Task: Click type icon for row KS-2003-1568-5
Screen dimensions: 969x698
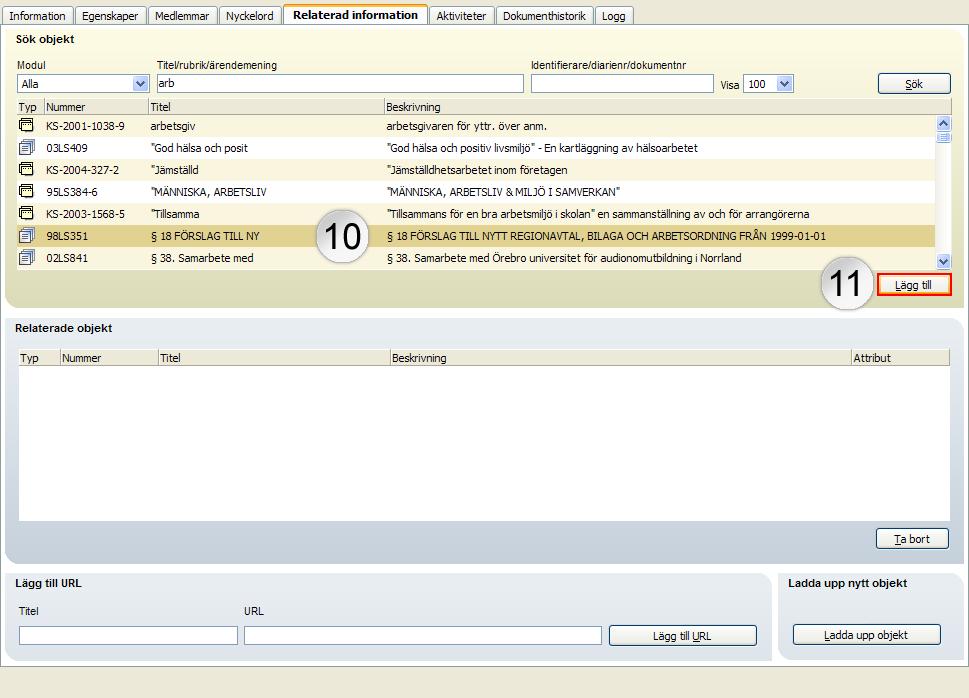Action: tap(26, 214)
